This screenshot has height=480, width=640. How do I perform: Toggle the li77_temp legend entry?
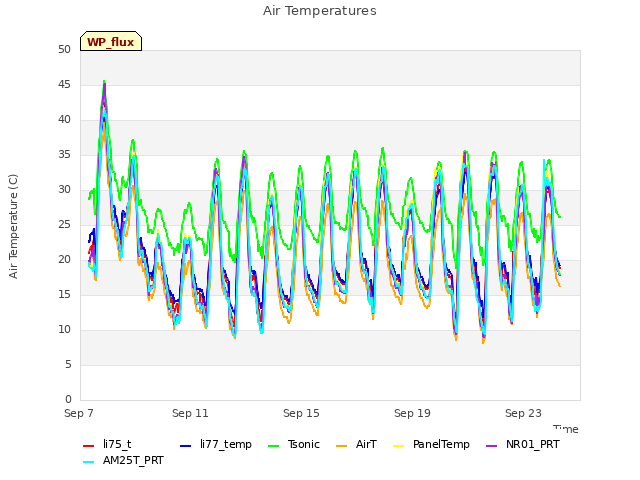tap(216, 444)
